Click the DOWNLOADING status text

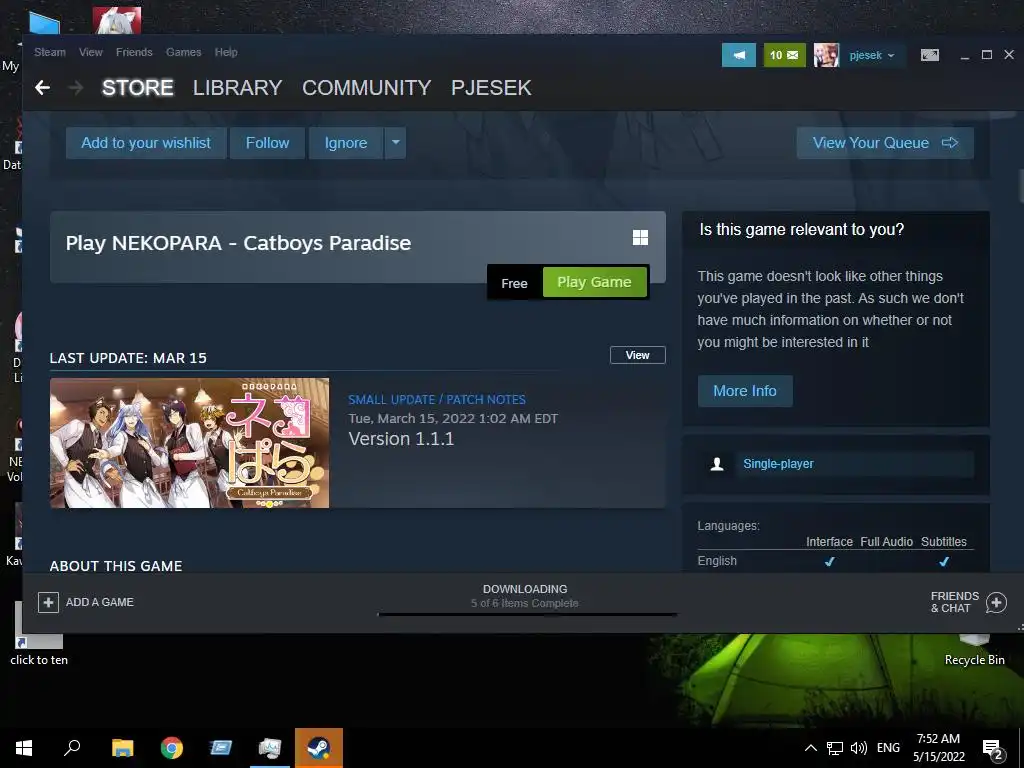[525, 589]
